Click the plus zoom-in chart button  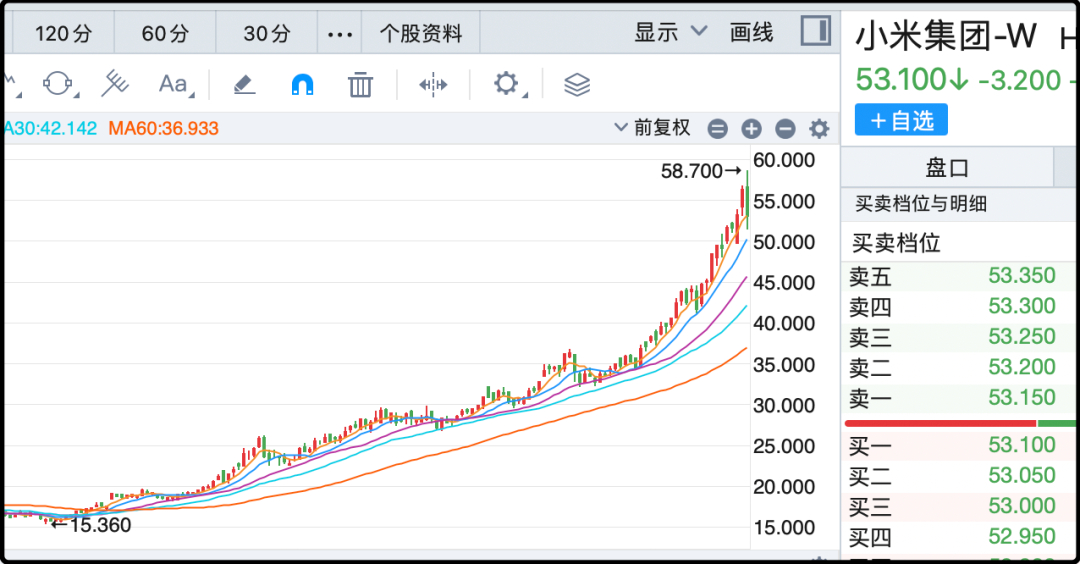[752, 129]
